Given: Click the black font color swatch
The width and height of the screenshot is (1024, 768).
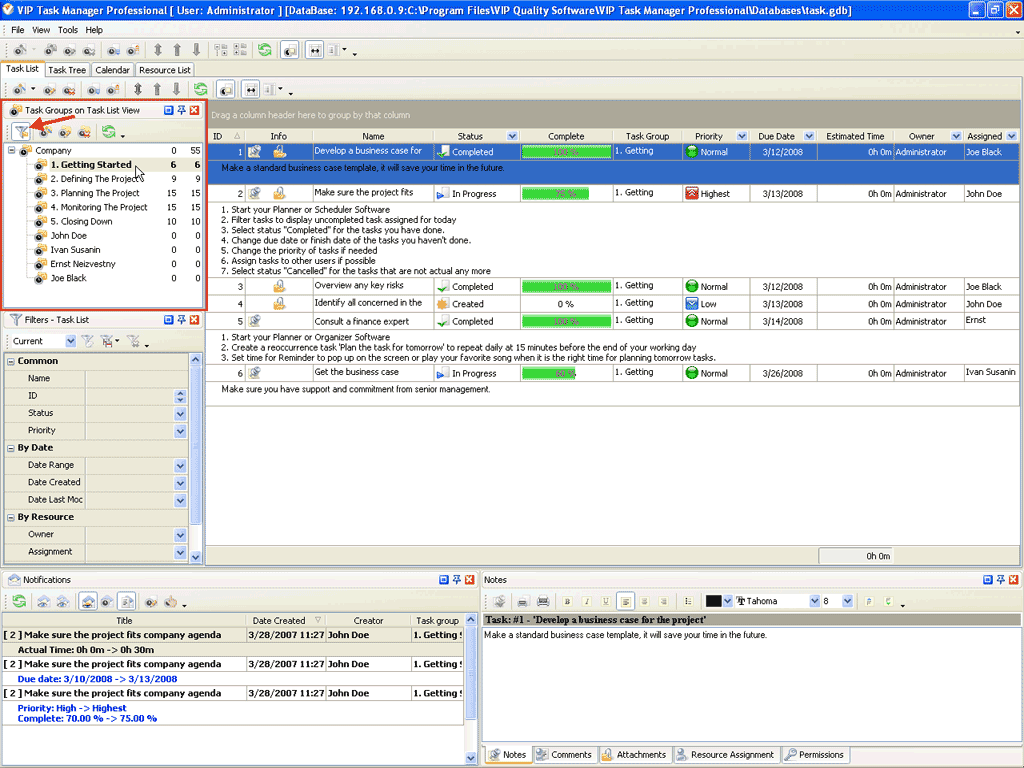Looking at the screenshot, I should click(x=713, y=601).
